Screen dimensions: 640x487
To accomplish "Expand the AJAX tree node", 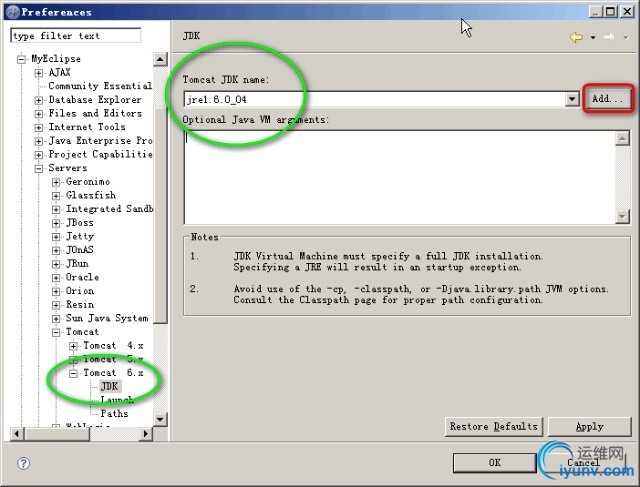I will [38, 73].
